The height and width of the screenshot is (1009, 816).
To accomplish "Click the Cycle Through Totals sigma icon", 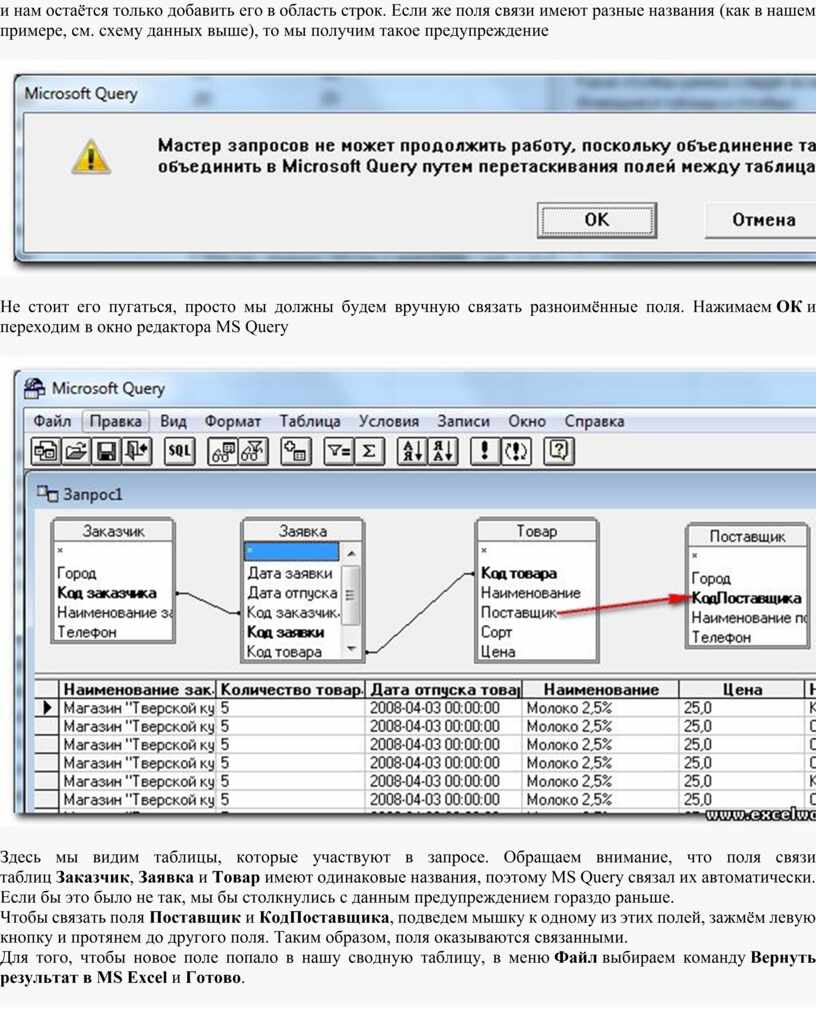I will [x=369, y=451].
